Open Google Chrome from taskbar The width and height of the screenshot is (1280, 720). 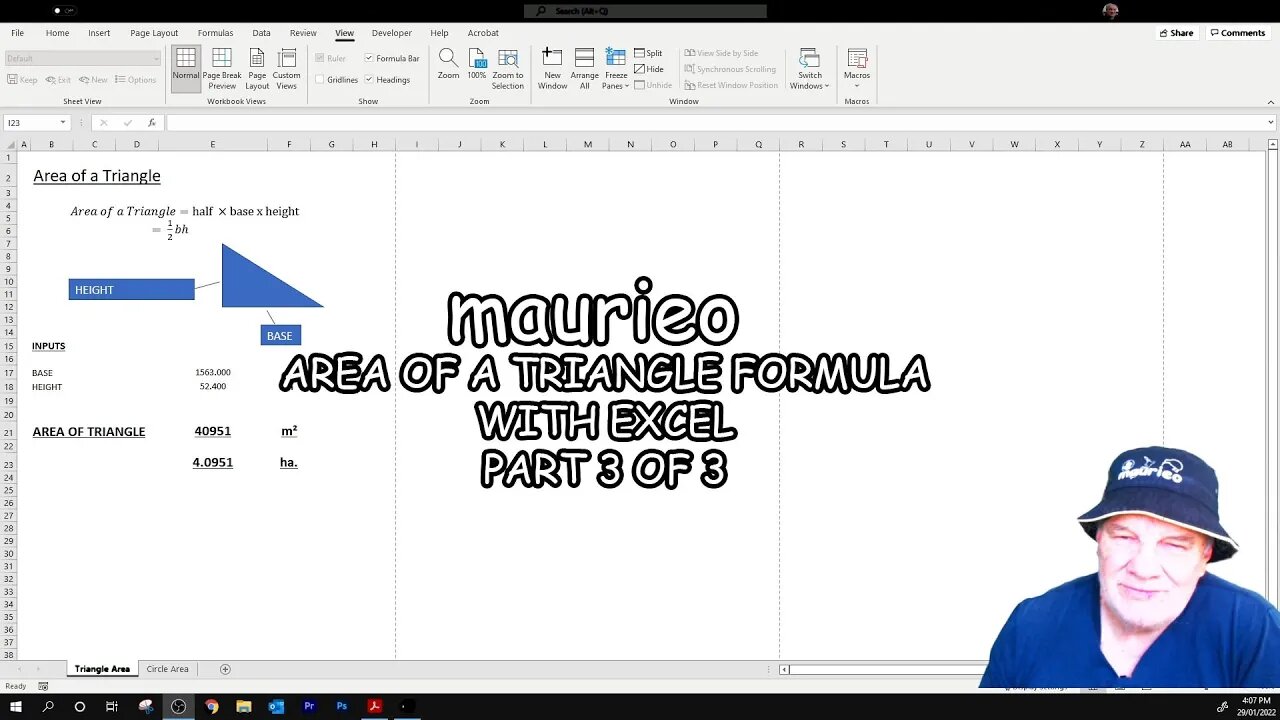[211, 706]
